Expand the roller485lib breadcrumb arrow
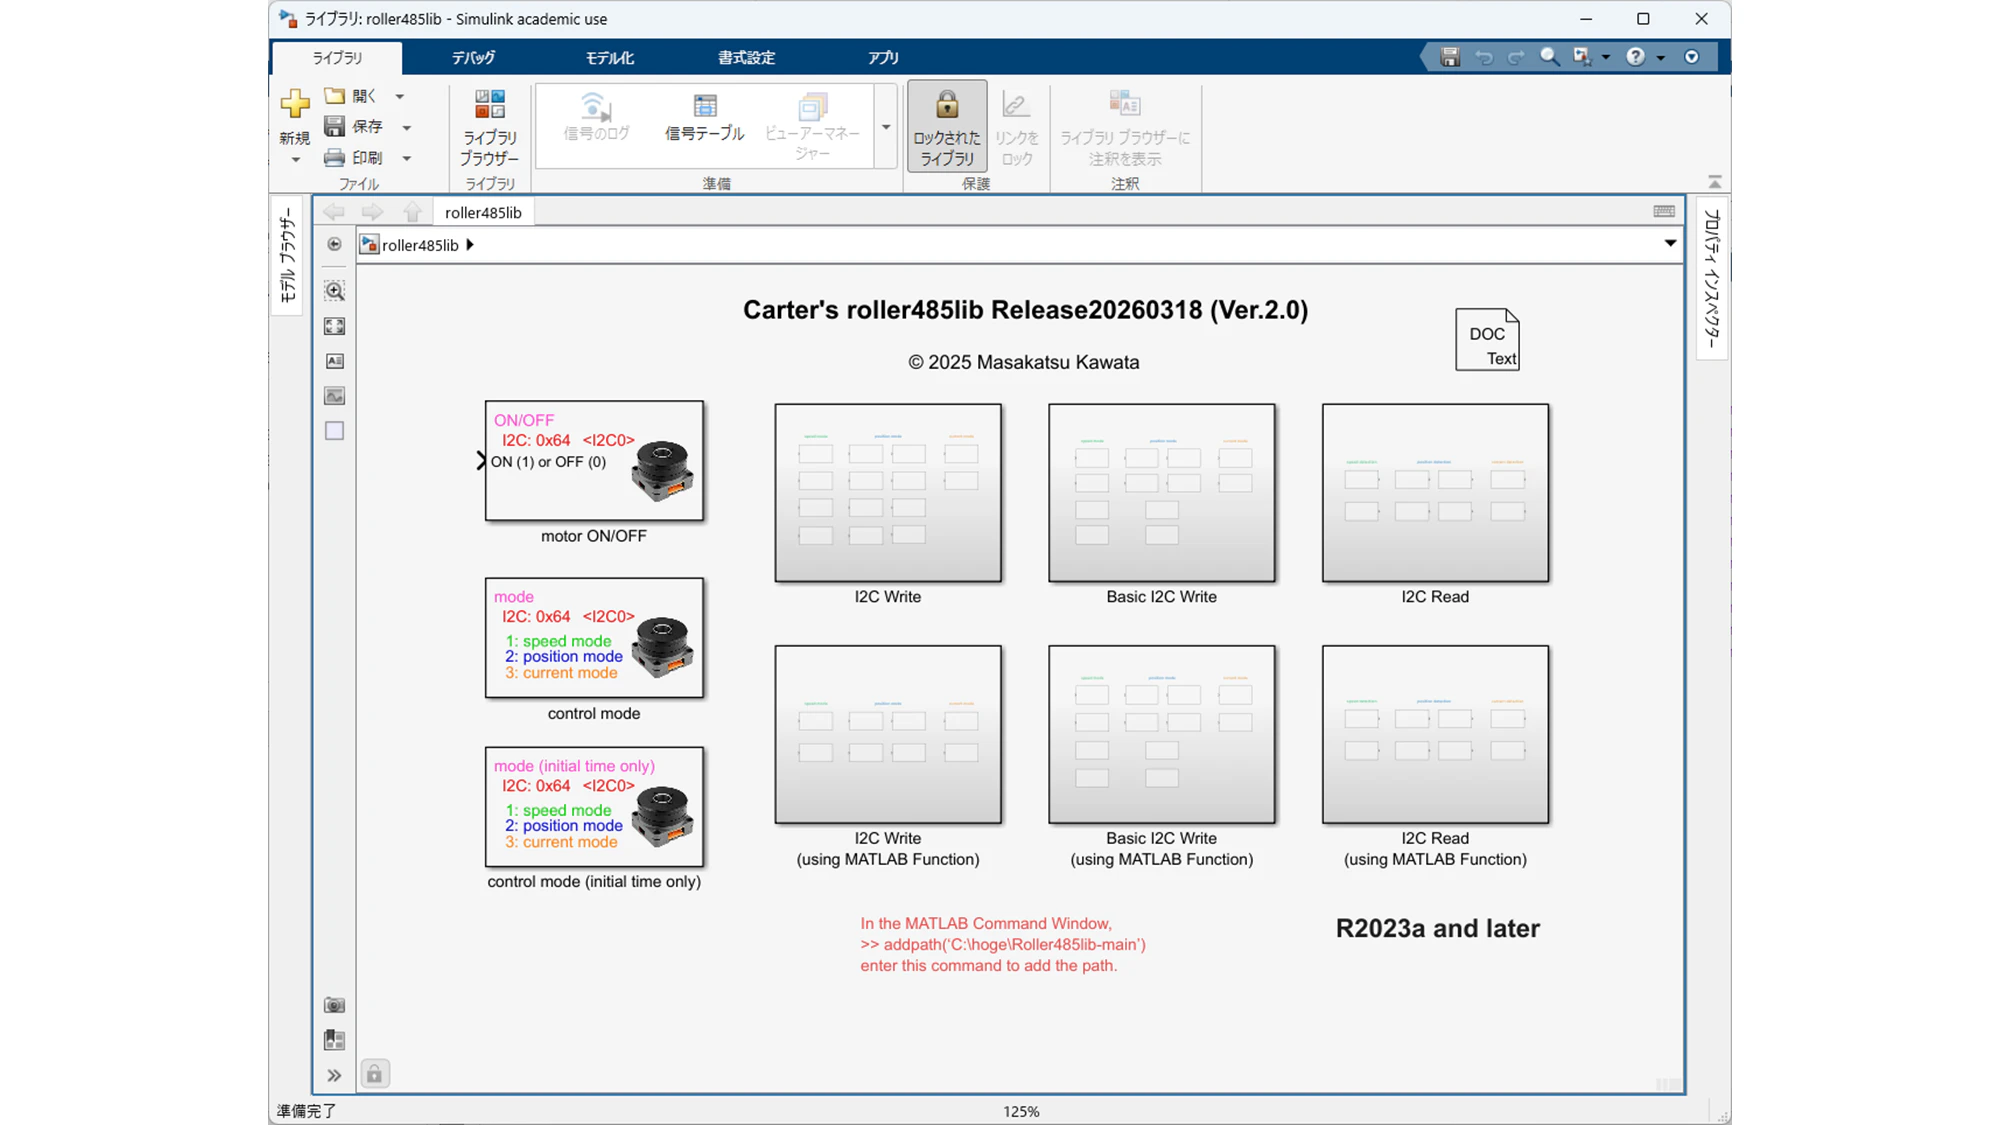The image size is (2000, 1125). pos(470,245)
